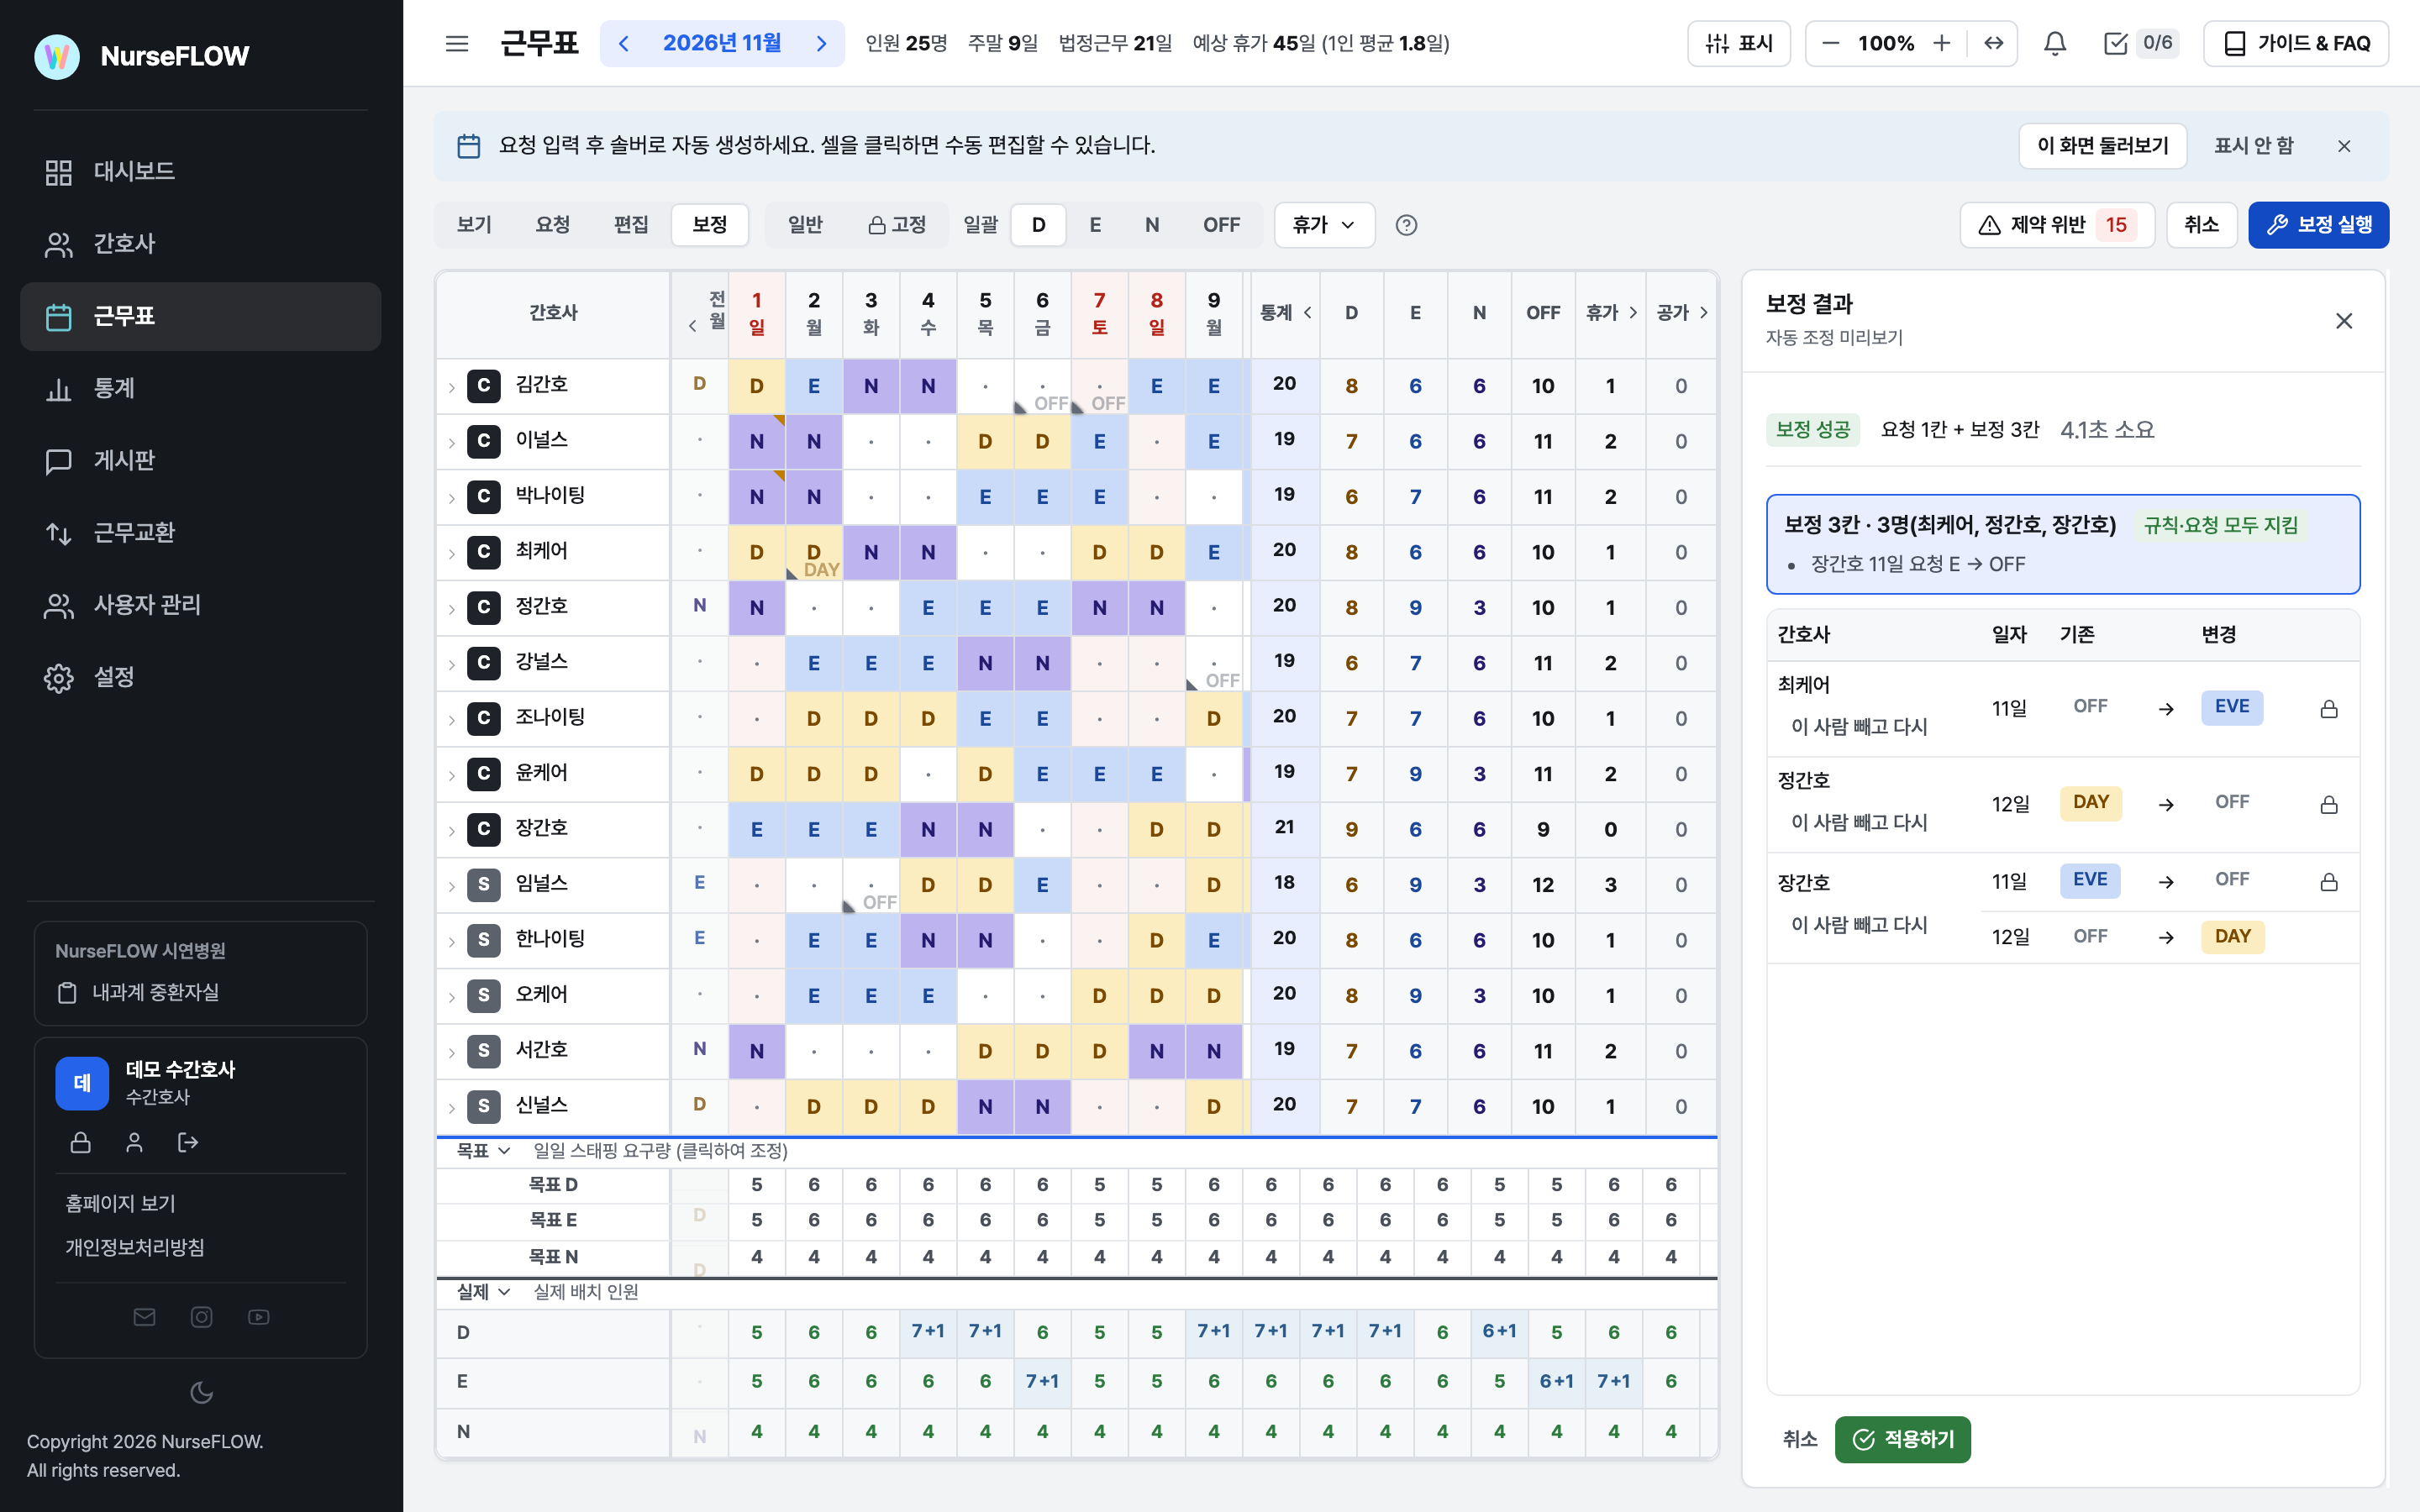
Task: Zoom in with plus icon
Action: (1942, 43)
